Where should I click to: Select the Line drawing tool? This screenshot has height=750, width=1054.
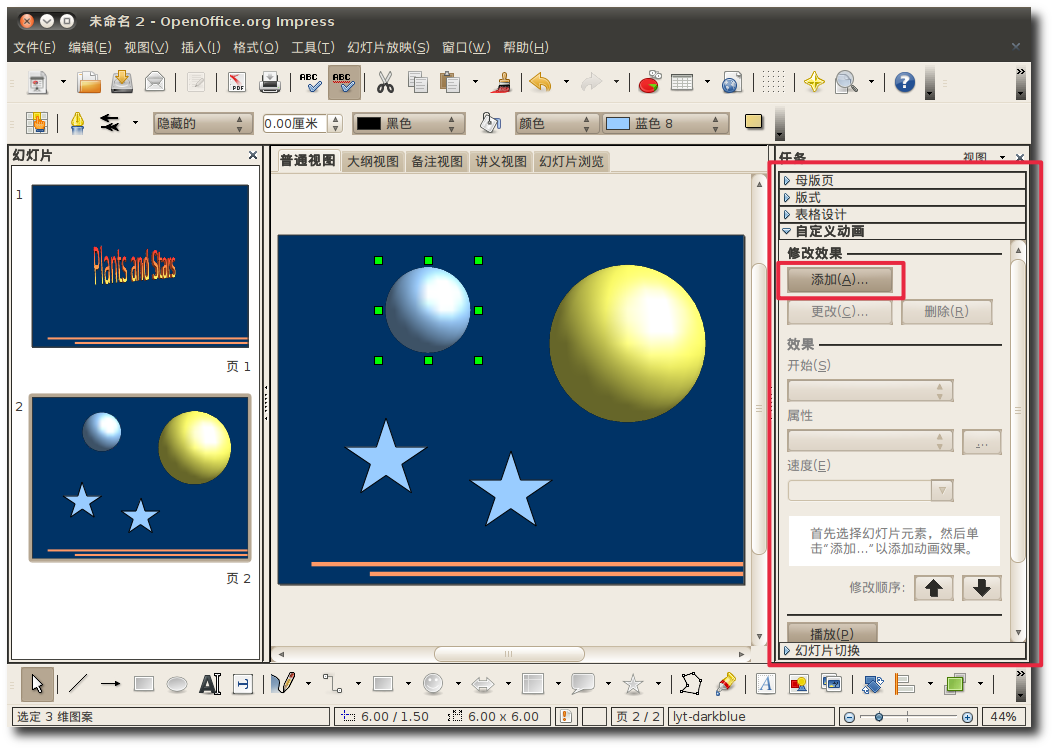click(77, 684)
